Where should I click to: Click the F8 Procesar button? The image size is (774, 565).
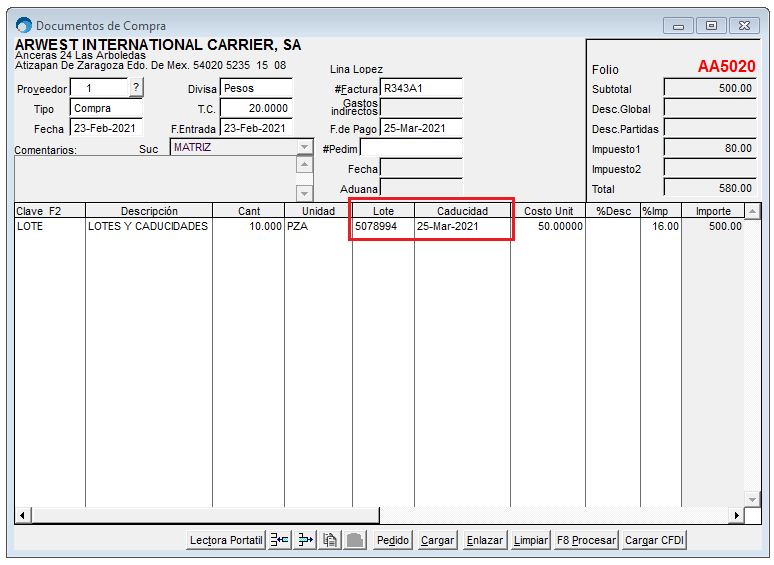click(586, 540)
